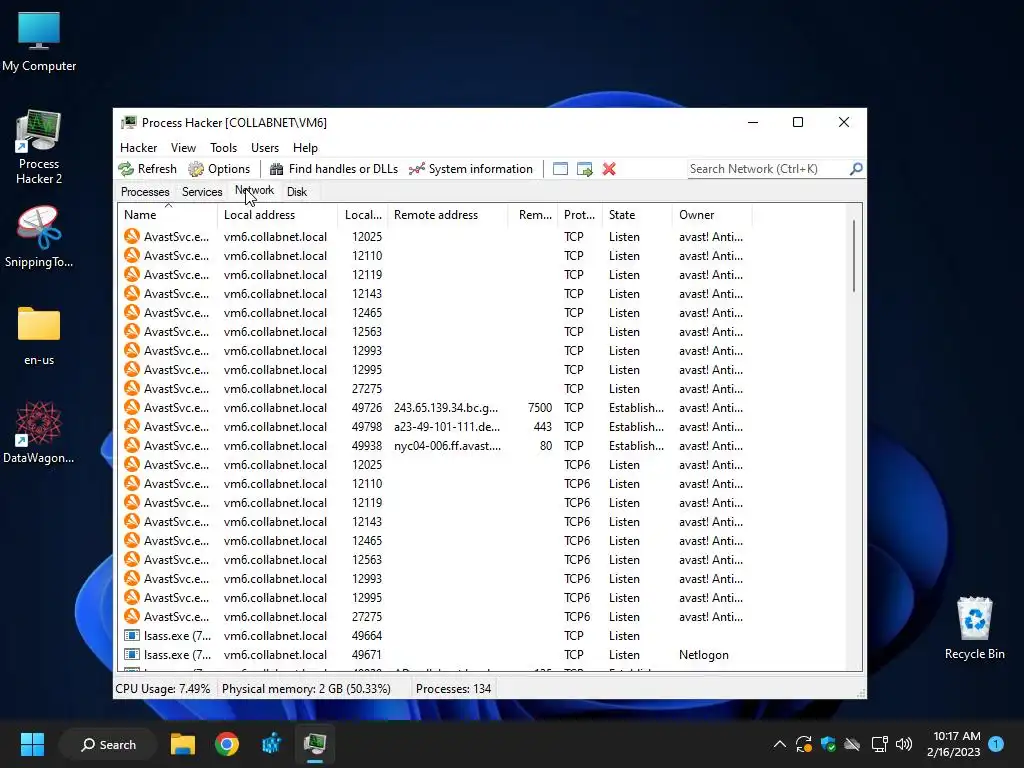Open the Users menu

coord(264,148)
